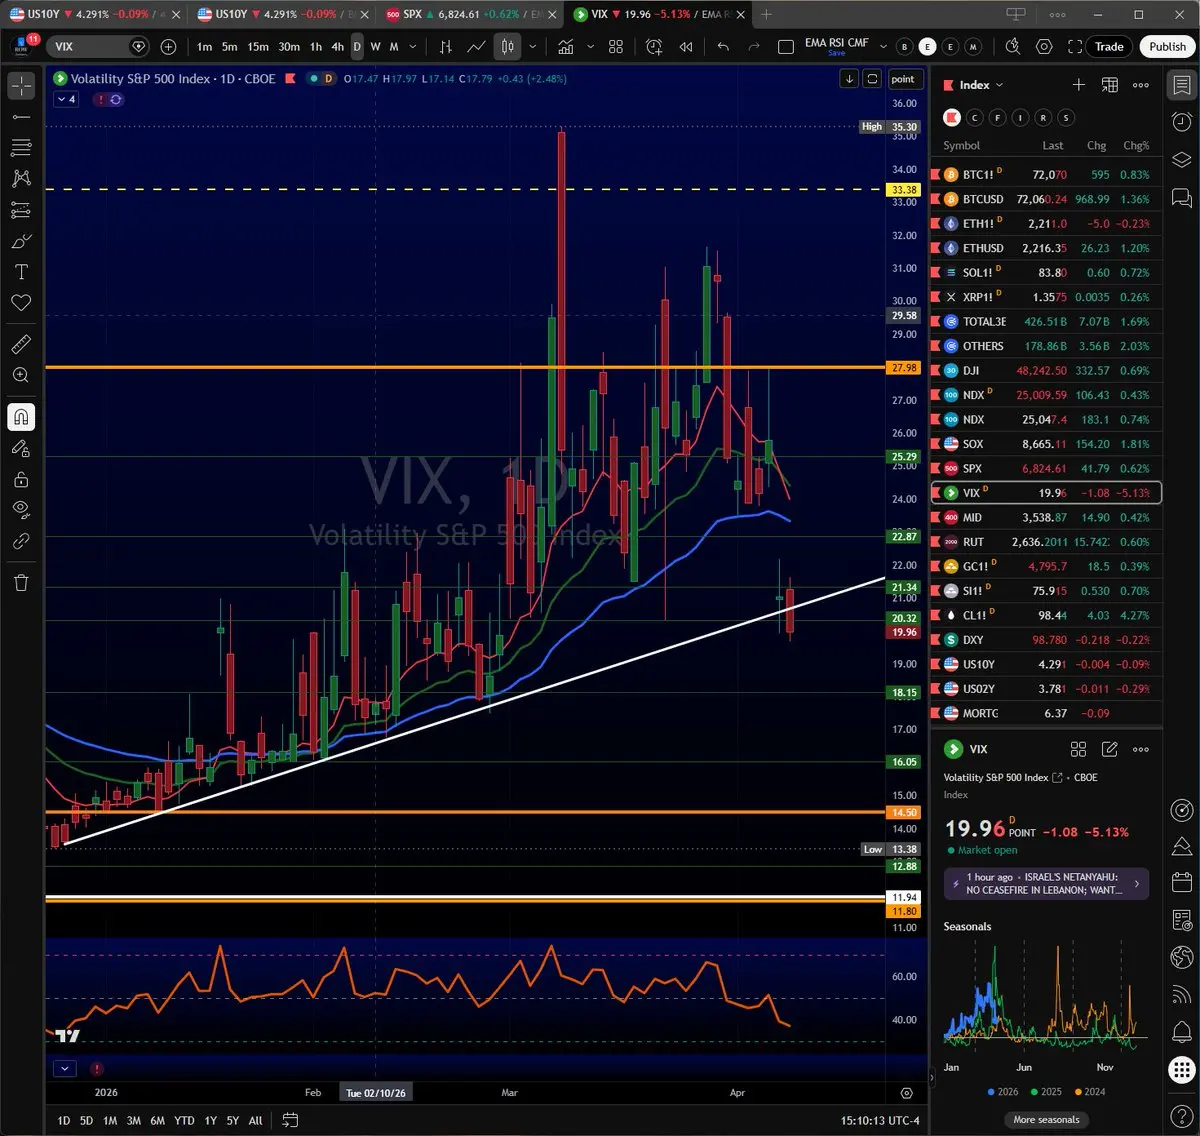Expand the indicator legend showing 4

pos(66,100)
